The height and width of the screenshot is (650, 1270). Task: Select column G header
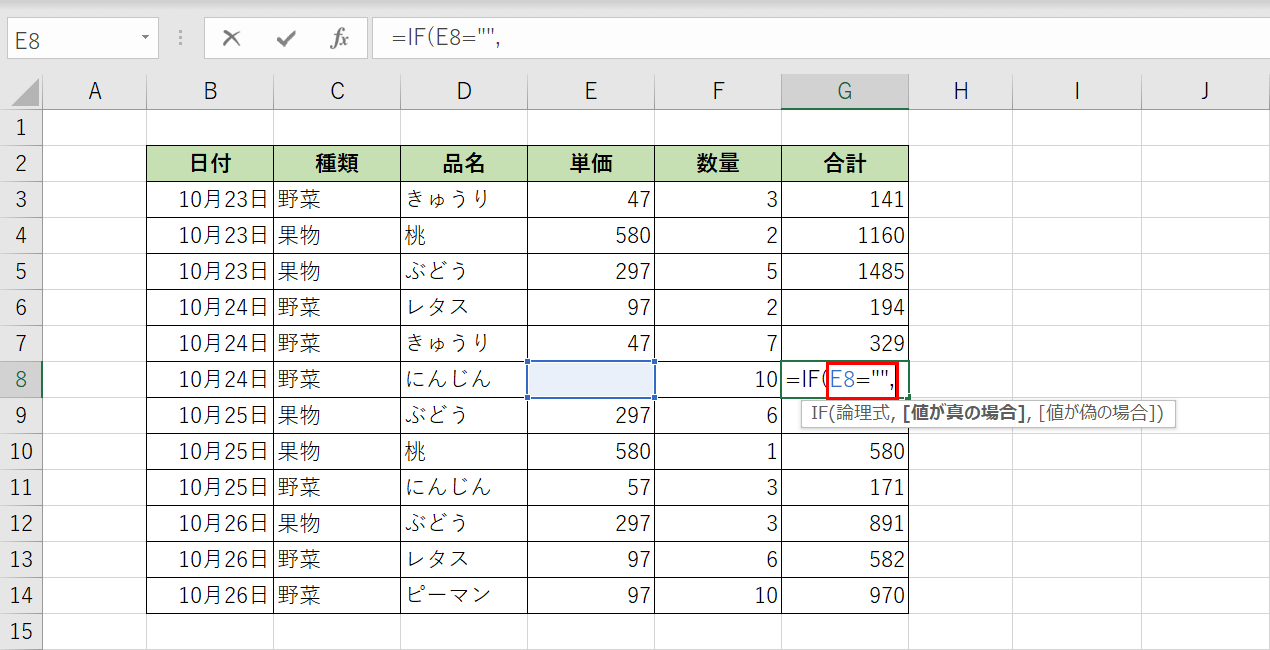click(x=844, y=90)
